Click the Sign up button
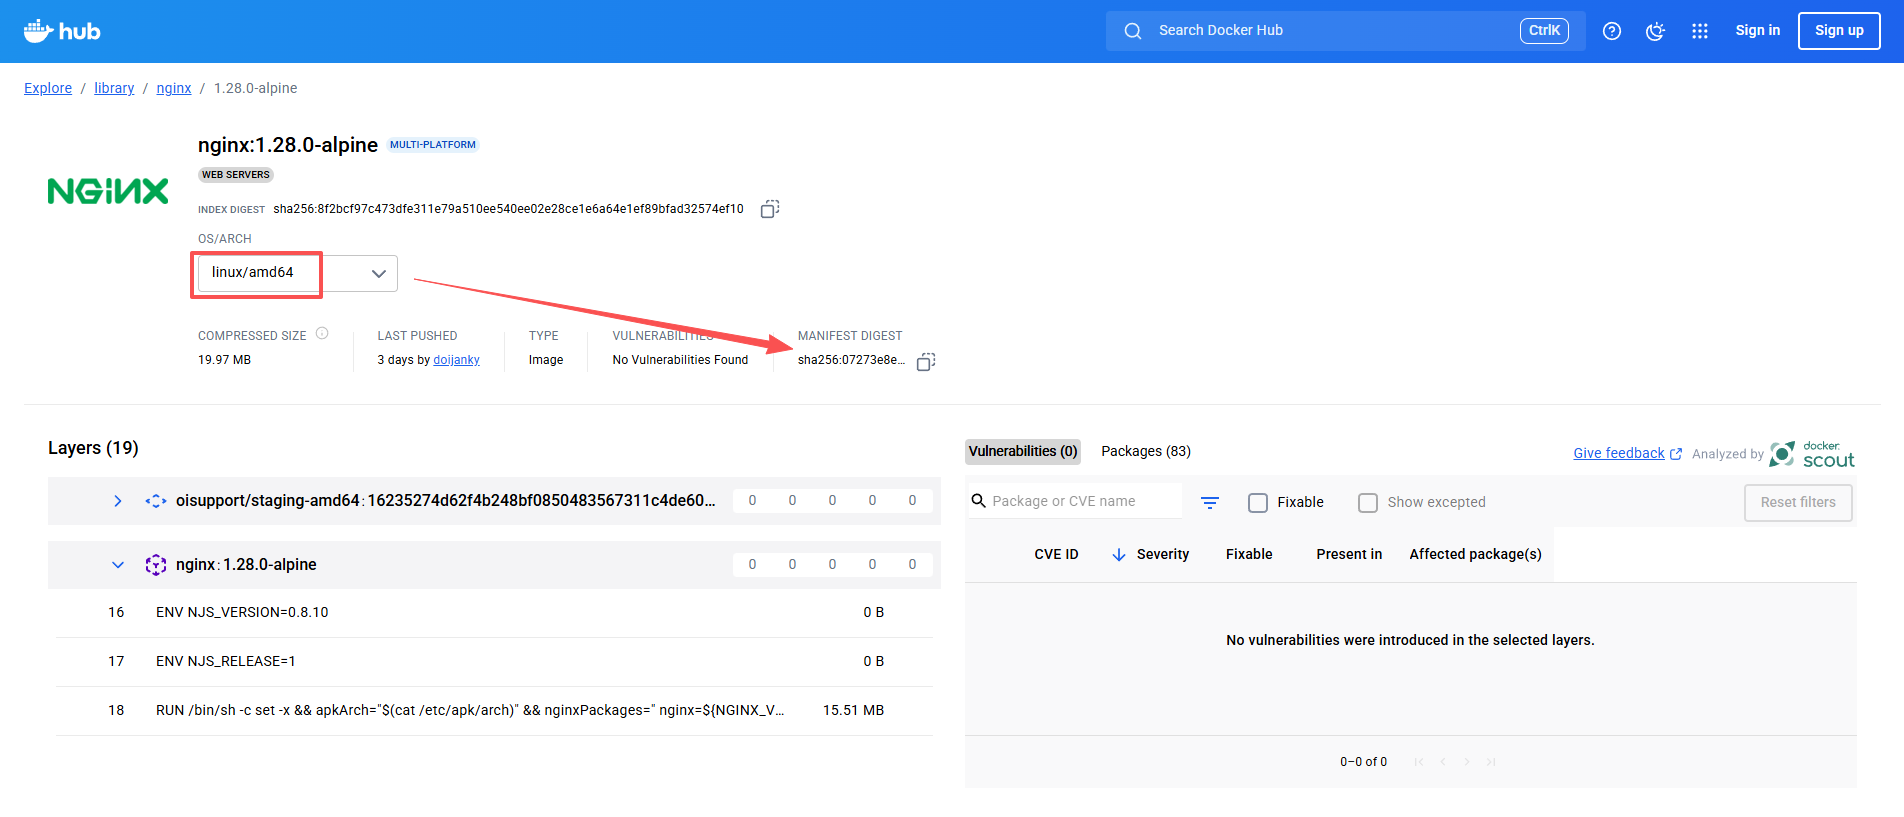Viewport: 1904px width, 817px height. (x=1839, y=31)
